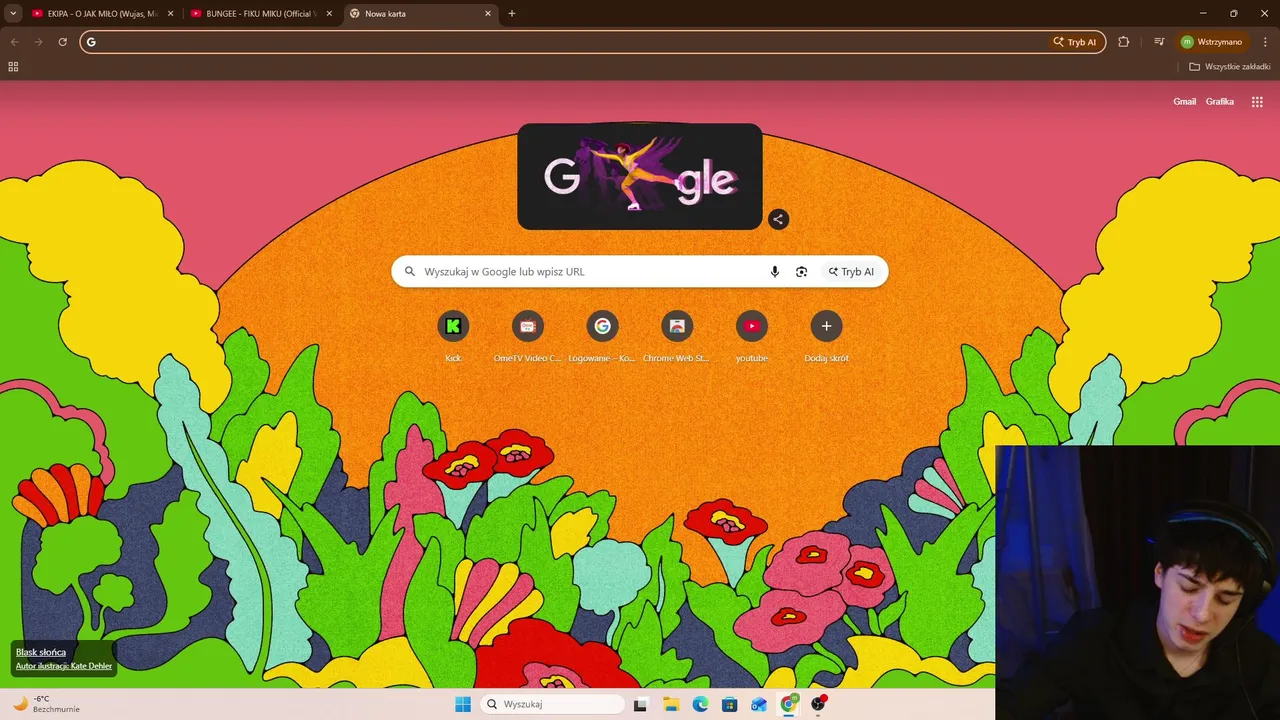Open the Extensions puzzle icon
This screenshot has height=720, width=1280.
click(1123, 42)
